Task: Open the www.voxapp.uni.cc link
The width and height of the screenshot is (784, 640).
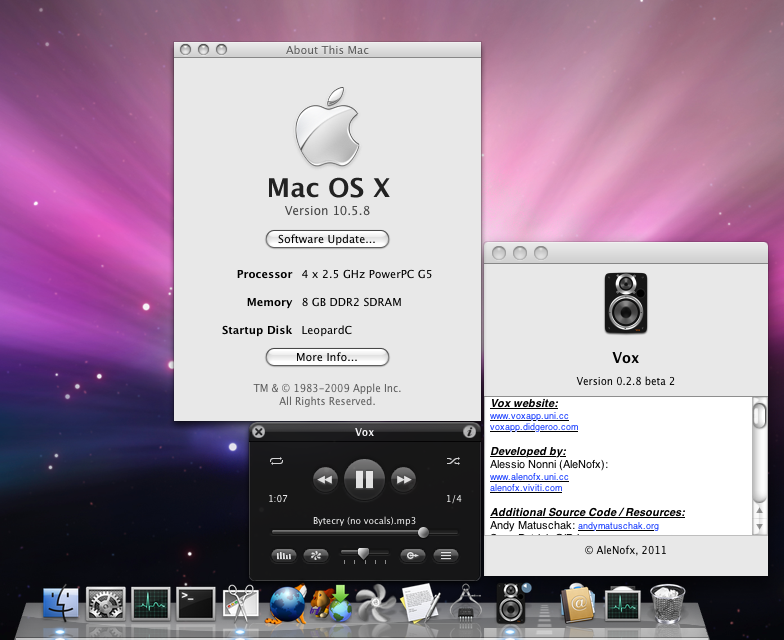Action: coord(529,415)
